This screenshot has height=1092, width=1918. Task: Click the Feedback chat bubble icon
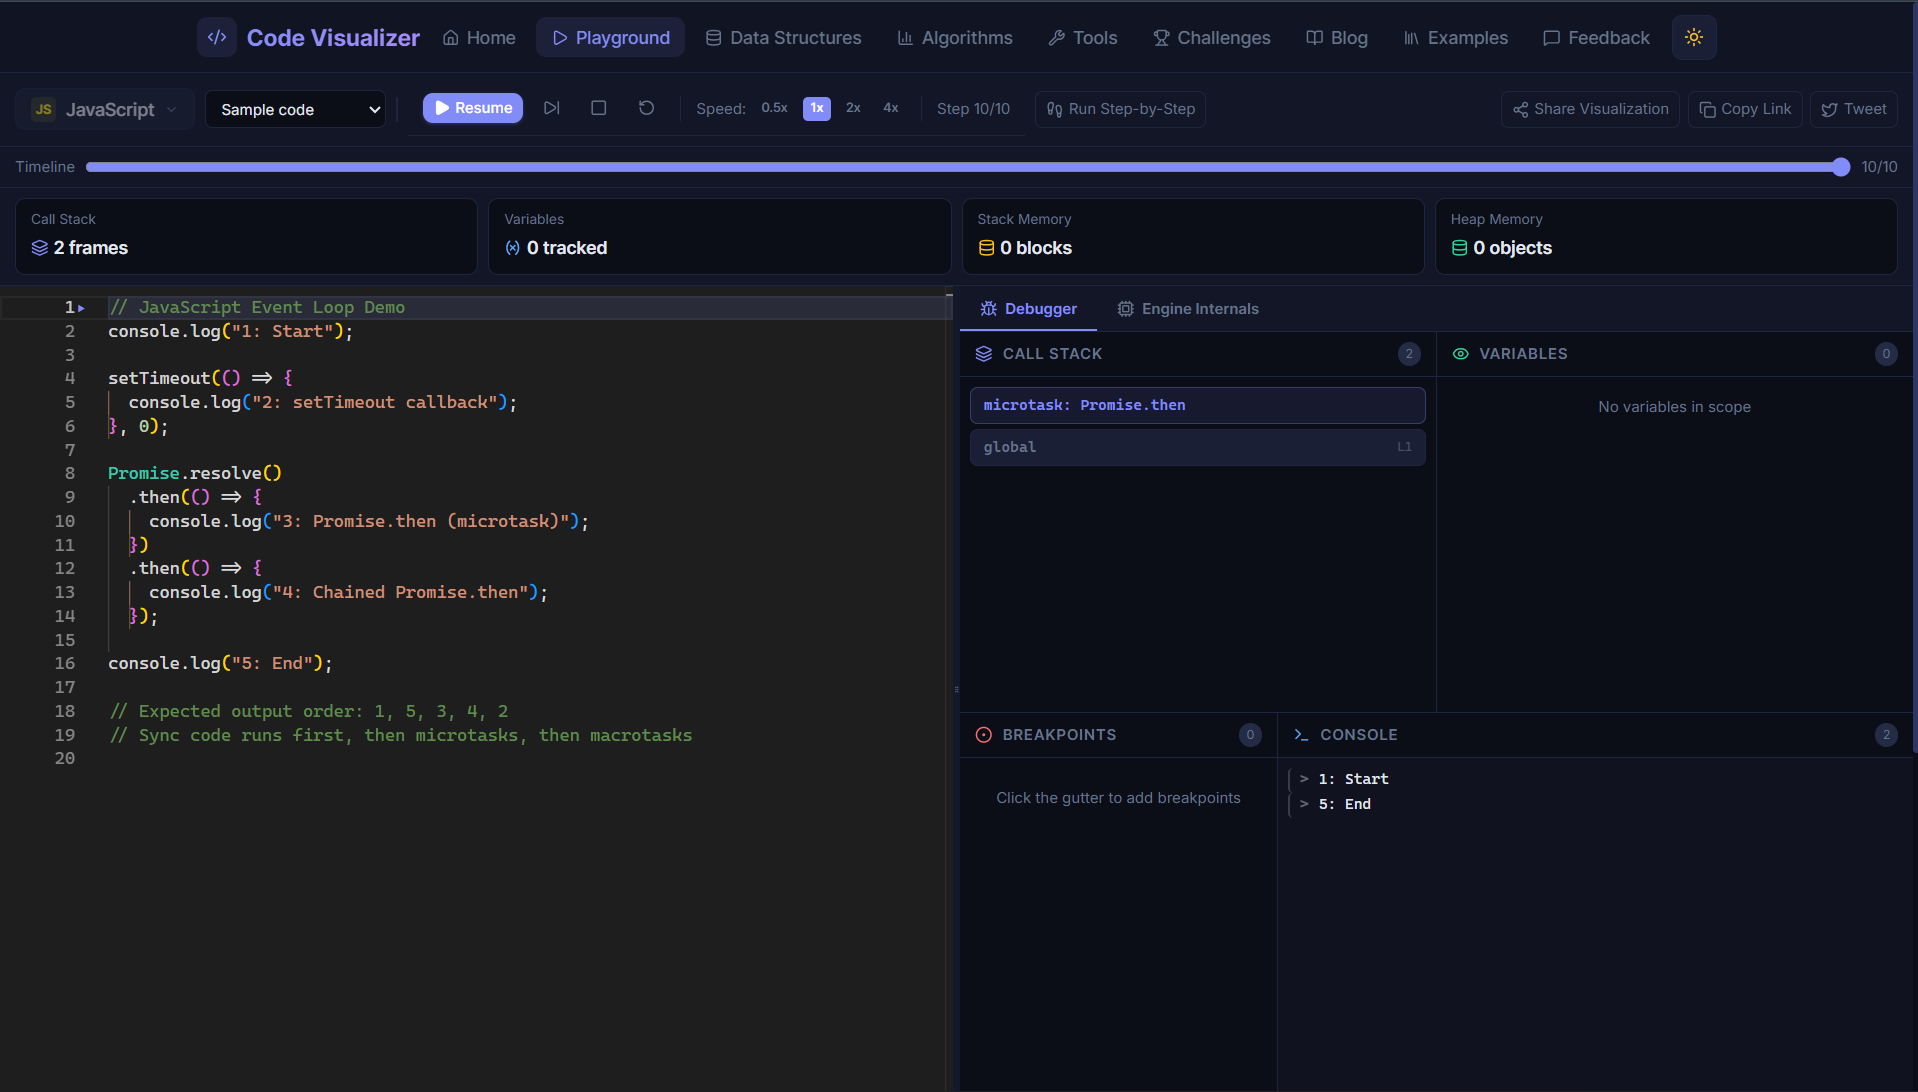click(1551, 38)
